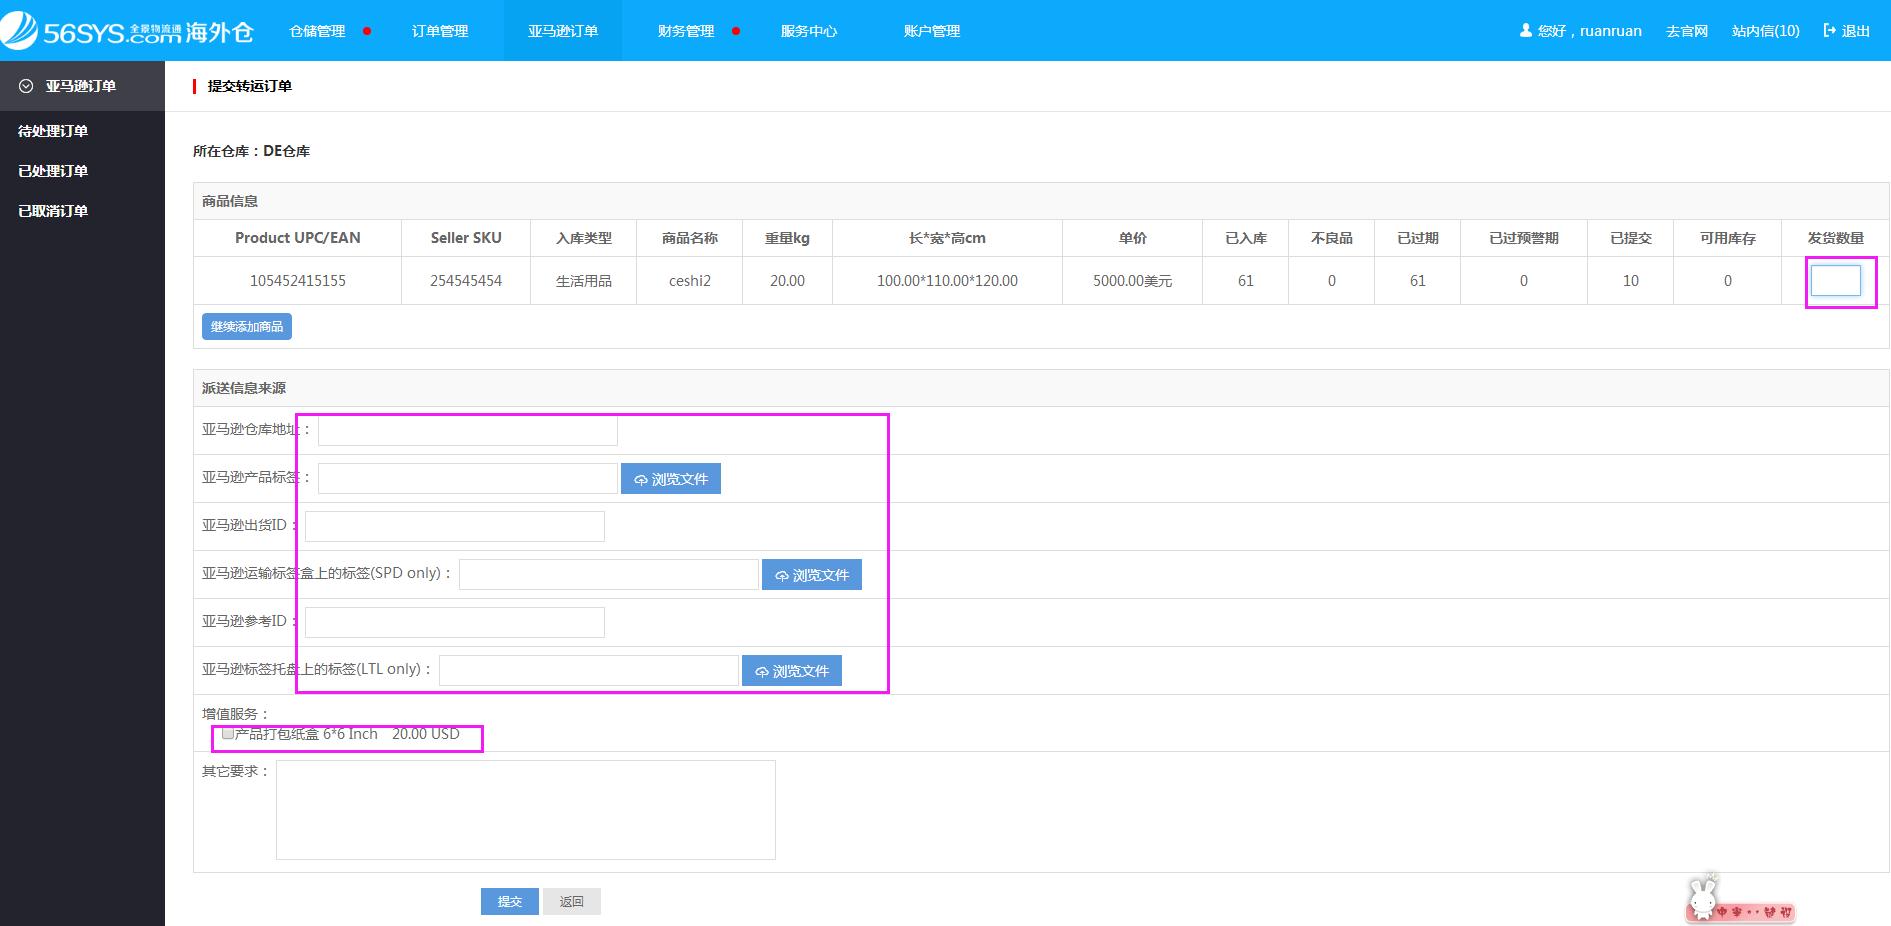The height and width of the screenshot is (926, 1891).
Task: Open the 订单管理 menu
Action: [x=439, y=31]
